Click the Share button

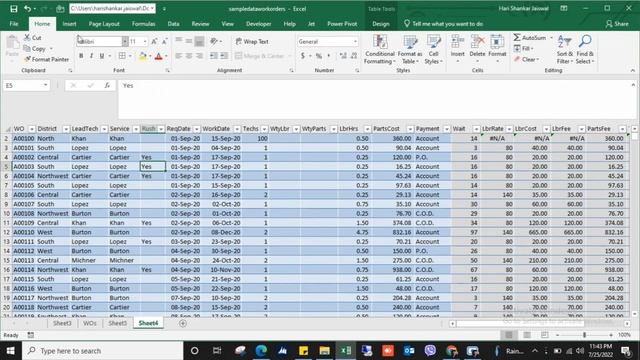pyautogui.click(x=617, y=24)
